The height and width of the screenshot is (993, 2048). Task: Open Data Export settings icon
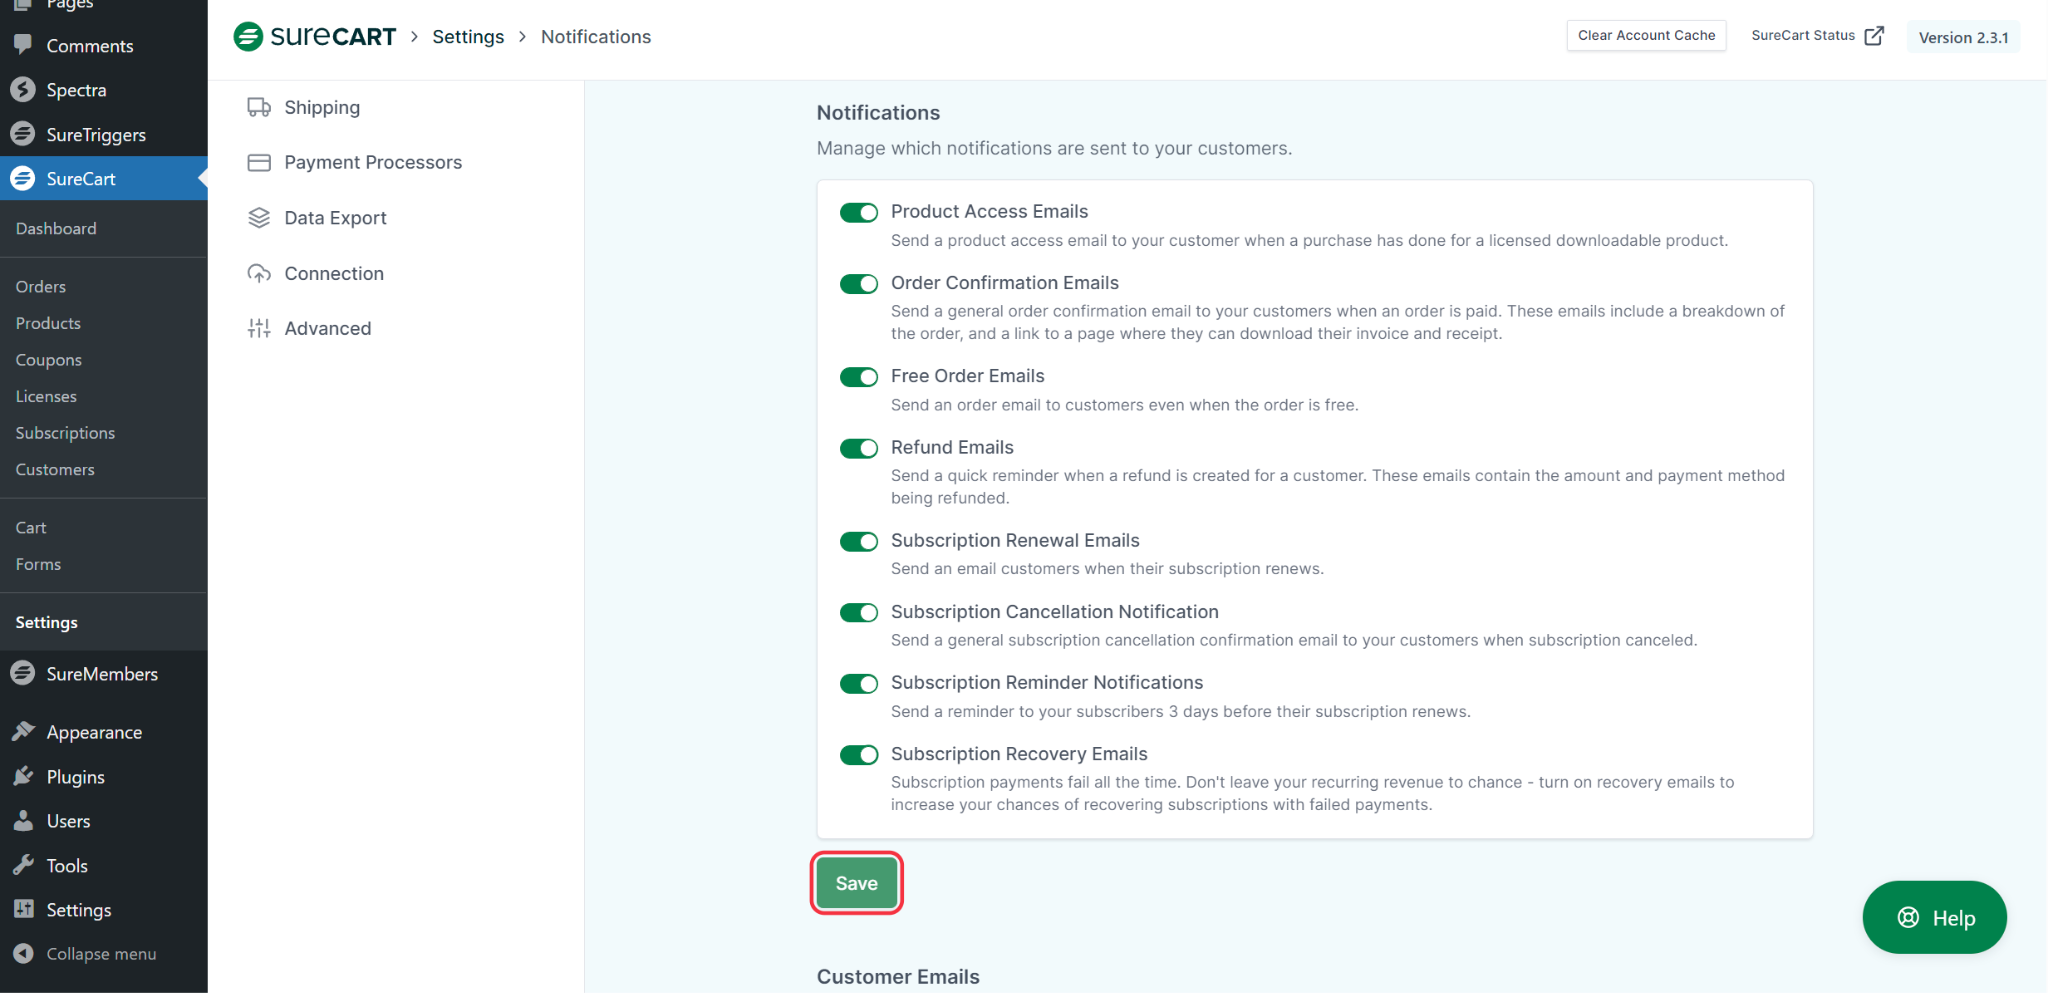coord(260,217)
